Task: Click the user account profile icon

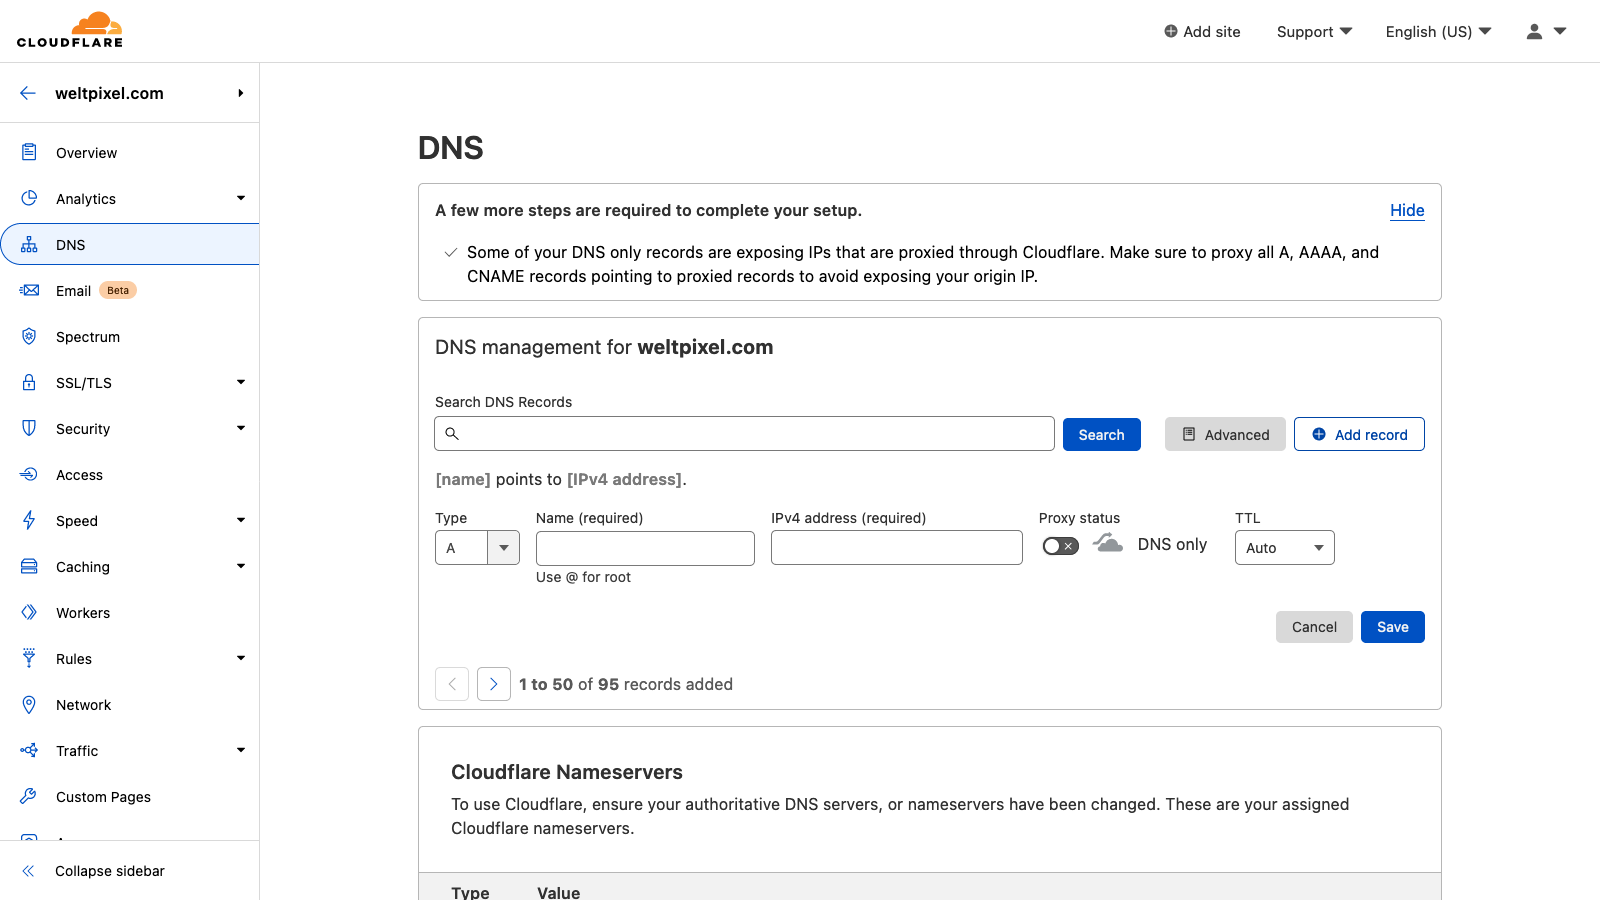Action: coord(1534,32)
